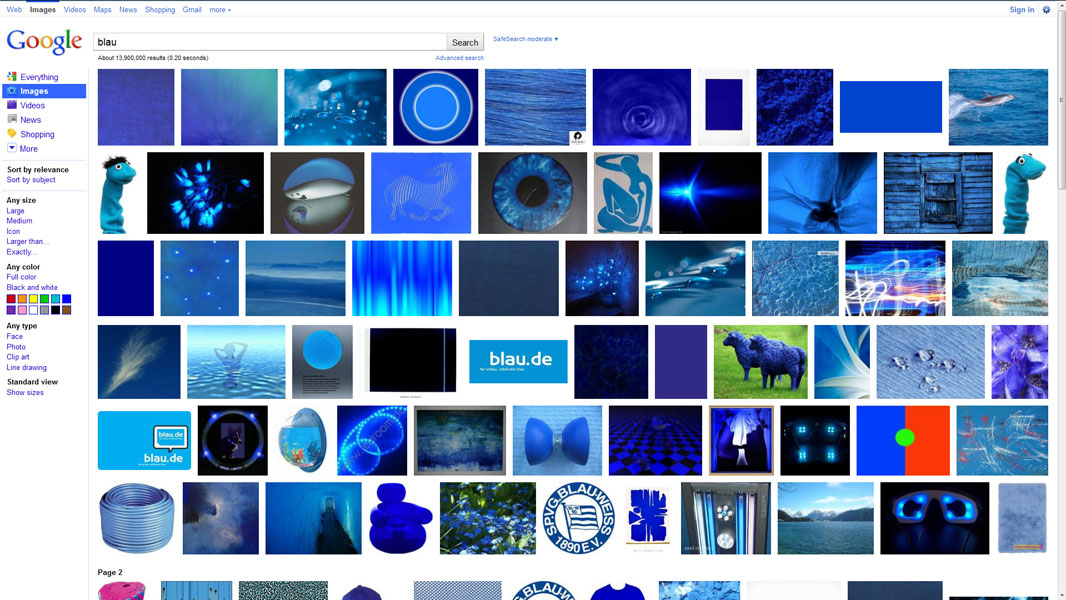
Task: Expand the SafeSearch moderate dropdown
Action: pos(526,39)
